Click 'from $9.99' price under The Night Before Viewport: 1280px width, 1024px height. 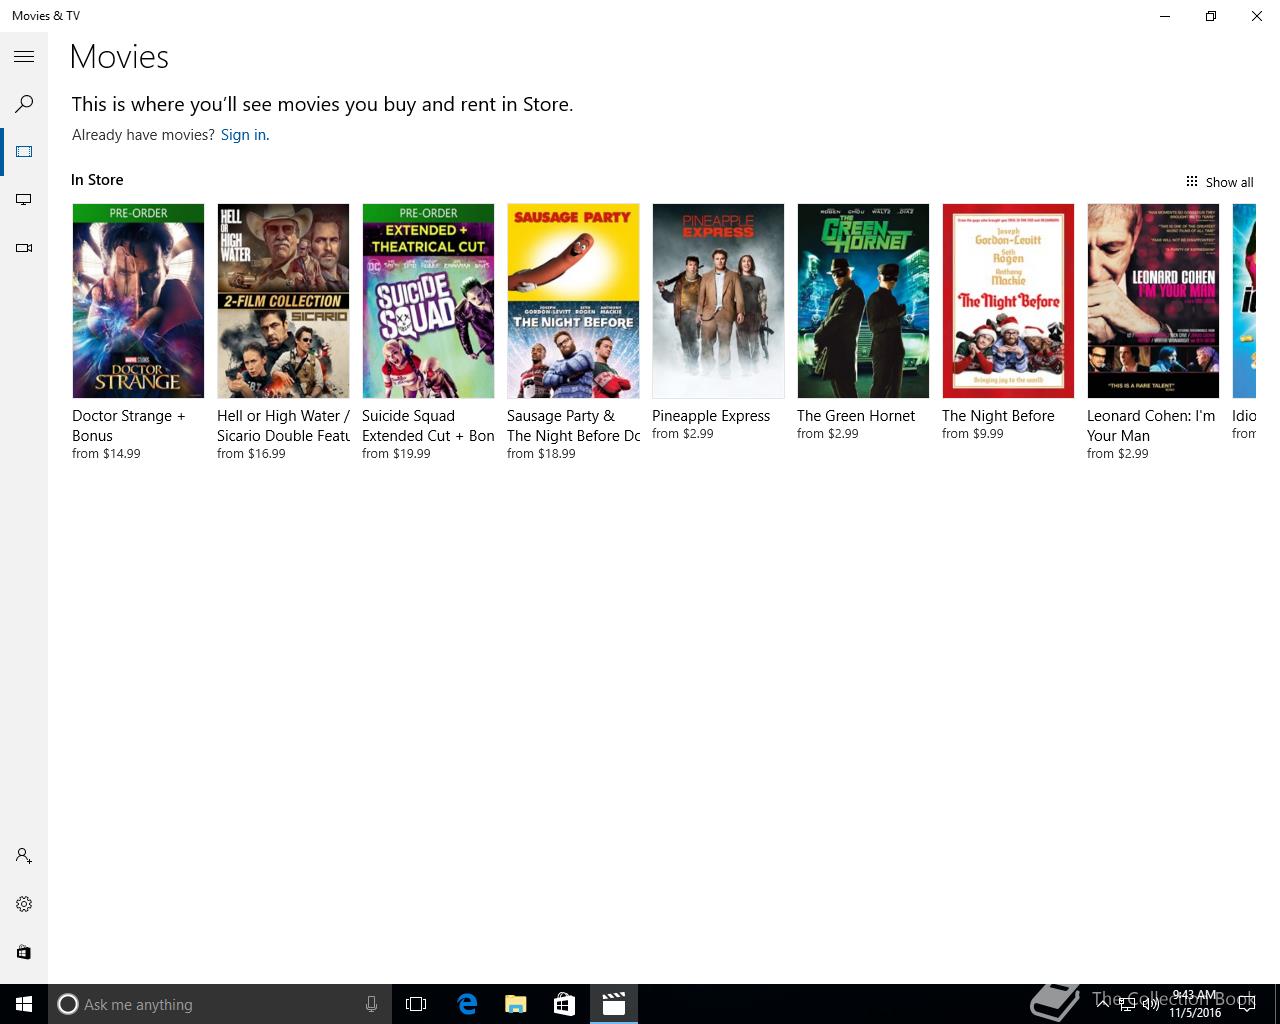click(973, 434)
